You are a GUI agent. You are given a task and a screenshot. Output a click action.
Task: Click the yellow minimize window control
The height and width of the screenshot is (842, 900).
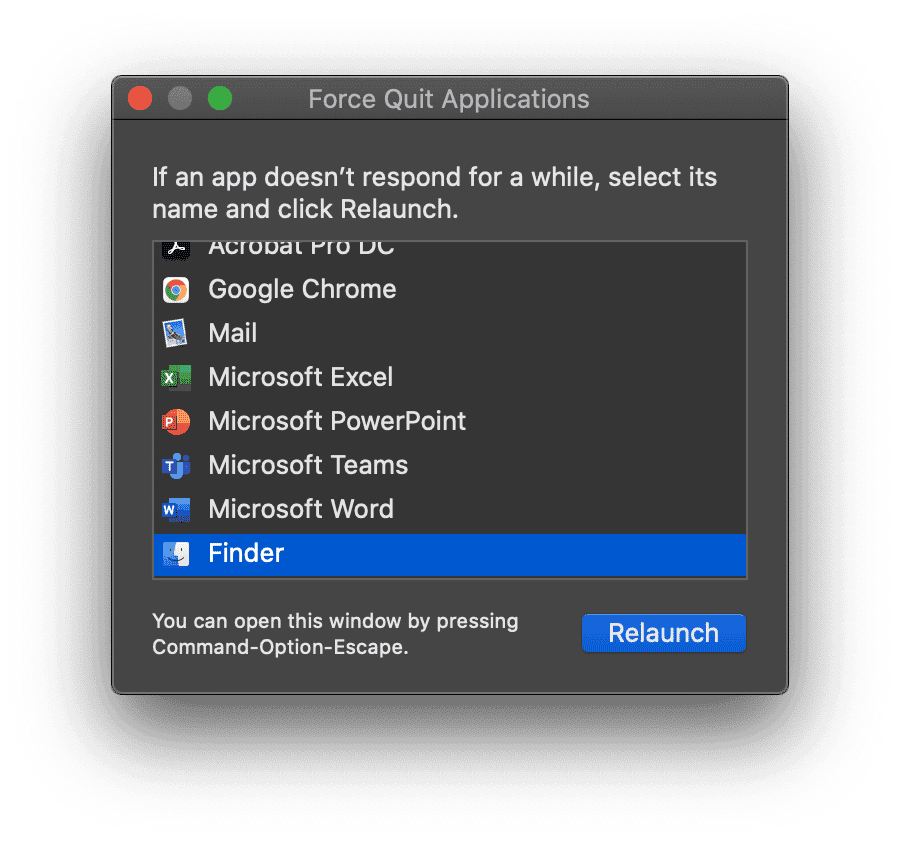click(179, 98)
